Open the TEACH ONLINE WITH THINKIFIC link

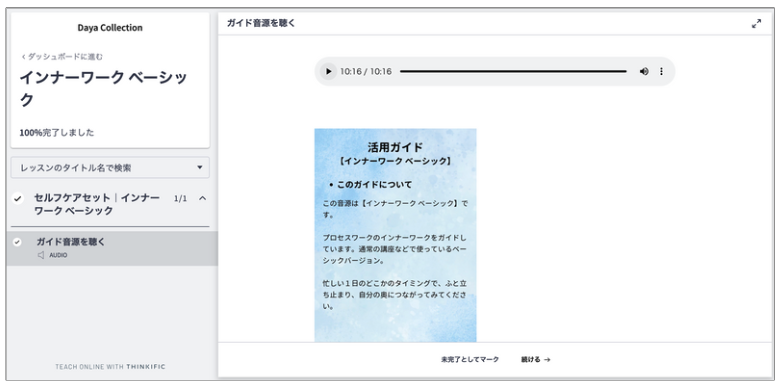coord(110,367)
